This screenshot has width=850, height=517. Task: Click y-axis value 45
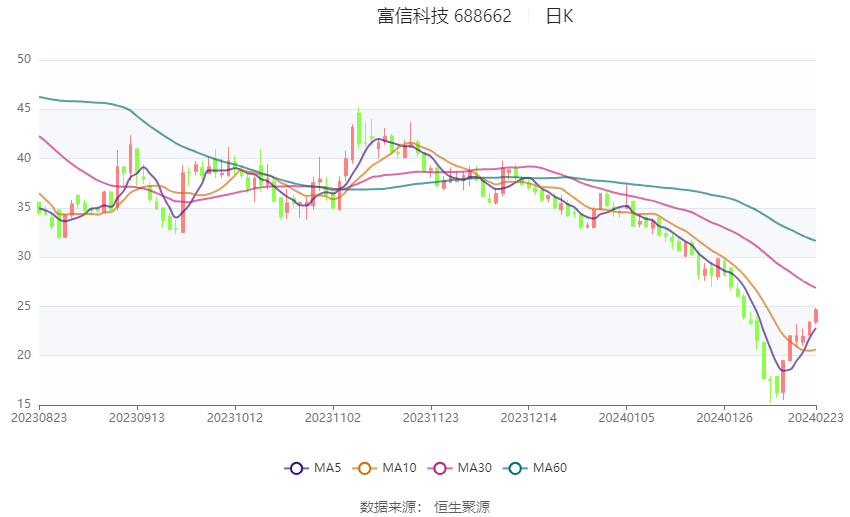tap(24, 108)
